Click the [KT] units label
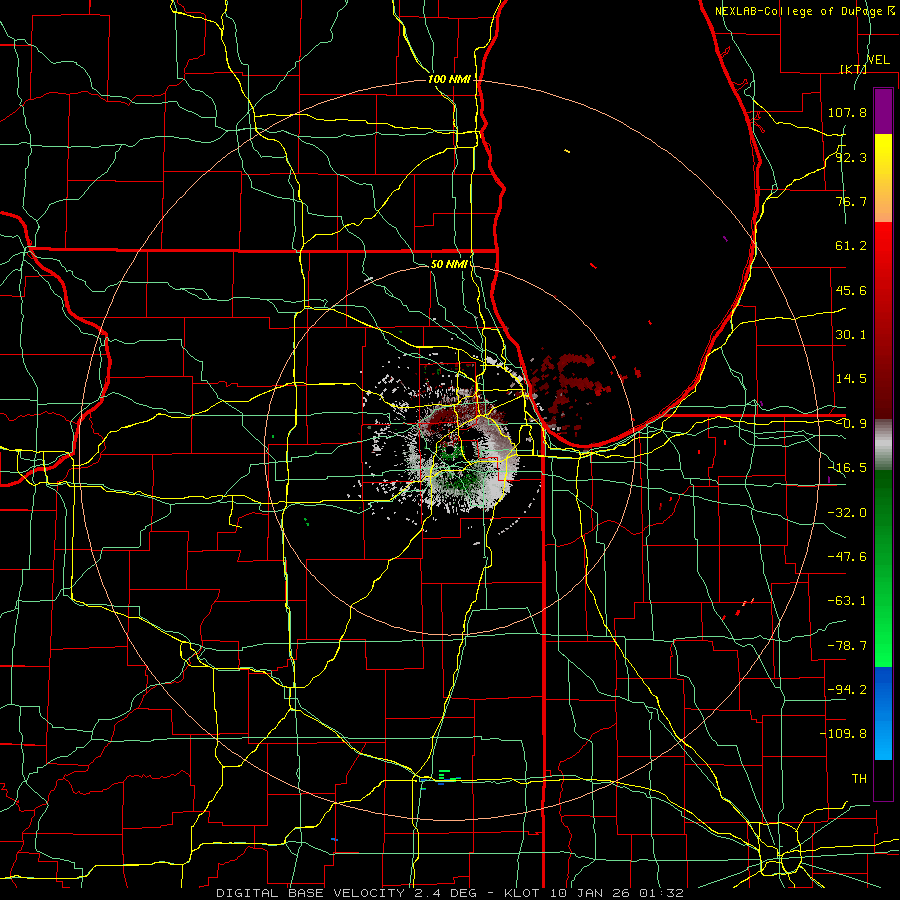Screen dimensions: 900x900 click(853, 69)
